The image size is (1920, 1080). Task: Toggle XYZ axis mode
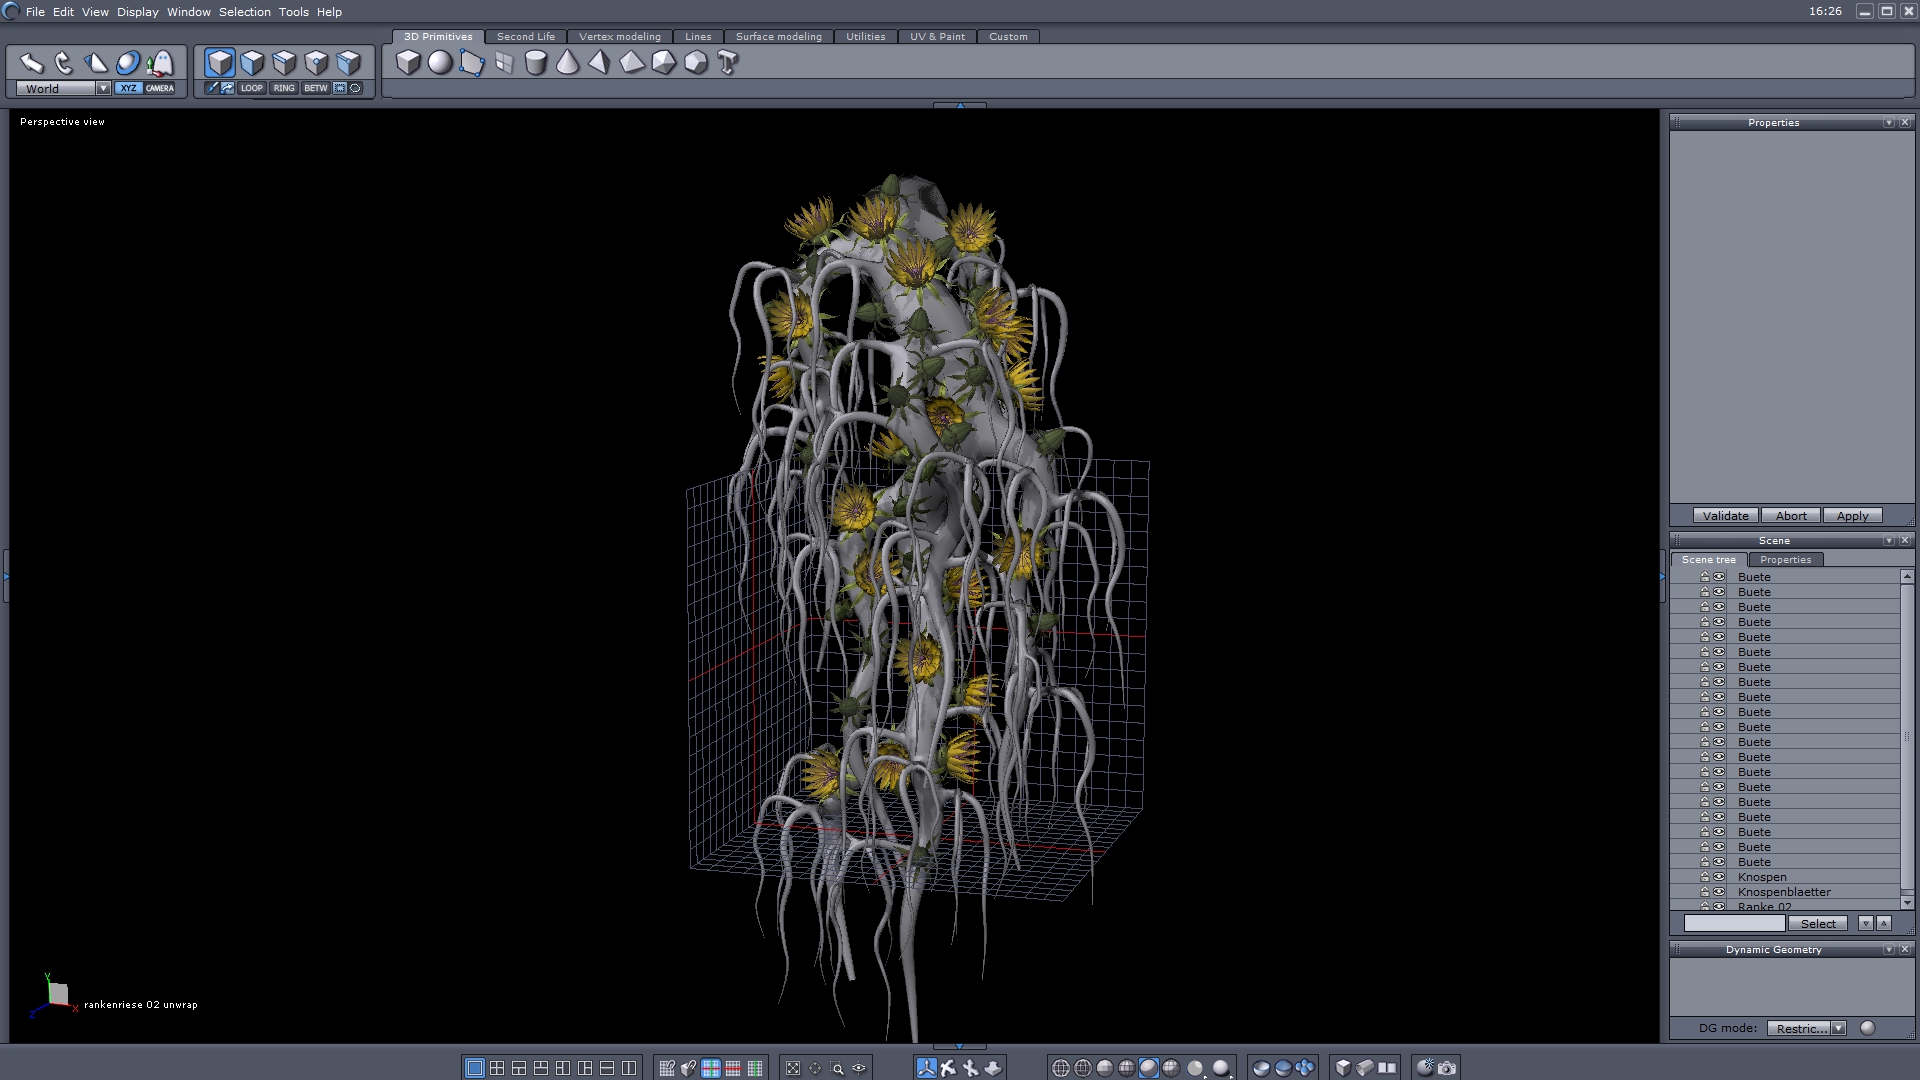click(x=128, y=88)
